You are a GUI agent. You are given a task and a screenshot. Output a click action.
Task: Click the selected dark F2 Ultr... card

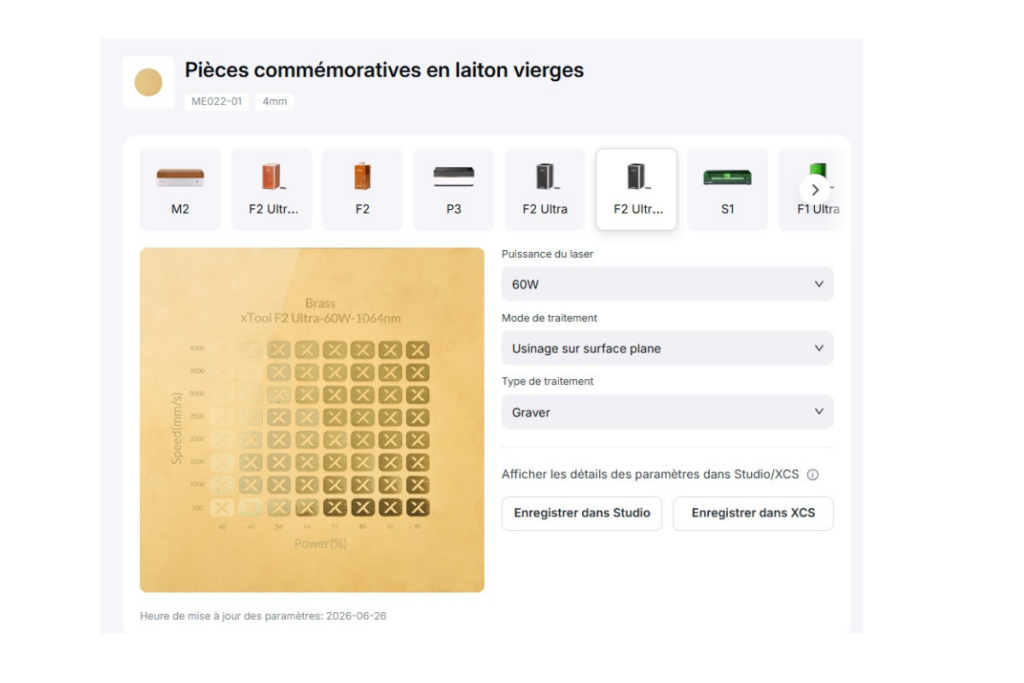pos(636,189)
